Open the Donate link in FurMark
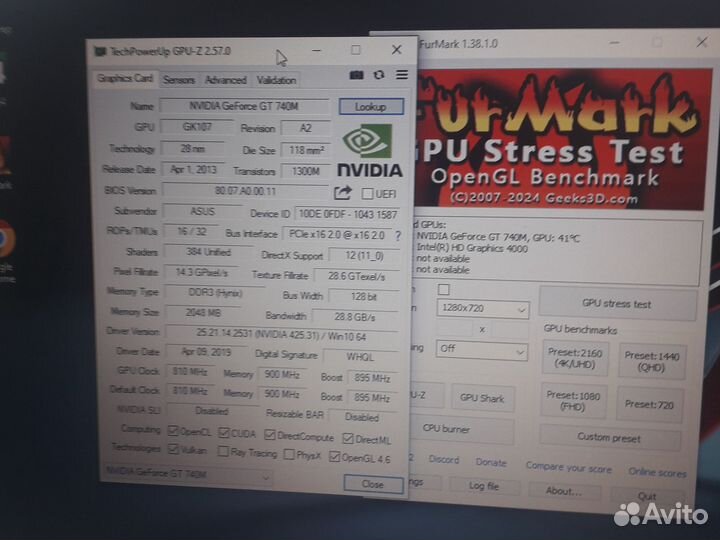Screen dimensions: 720x540 pyautogui.click(x=491, y=462)
